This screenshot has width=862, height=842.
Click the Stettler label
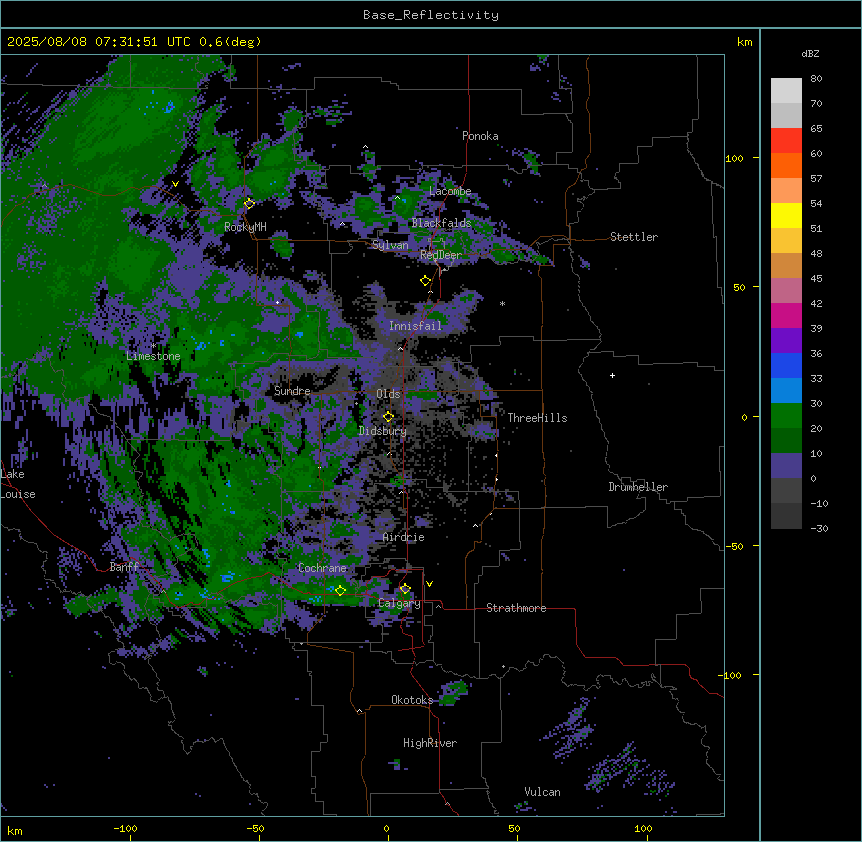click(x=634, y=237)
